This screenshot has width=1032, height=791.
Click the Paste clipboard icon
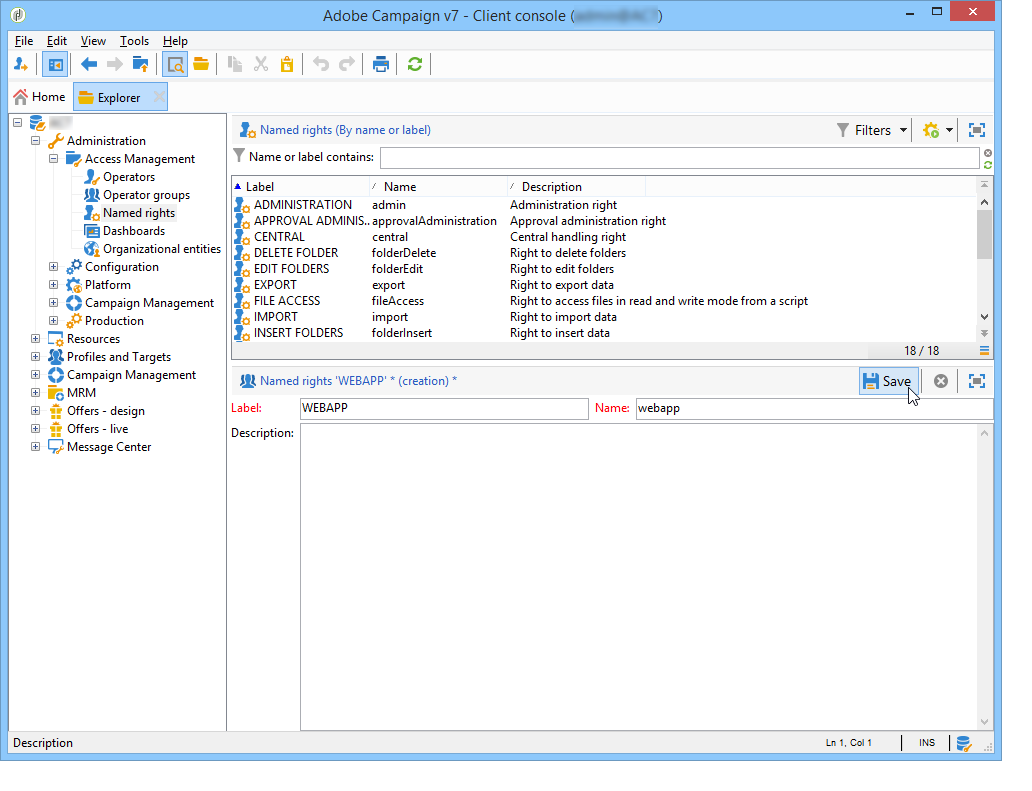click(287, 64)
